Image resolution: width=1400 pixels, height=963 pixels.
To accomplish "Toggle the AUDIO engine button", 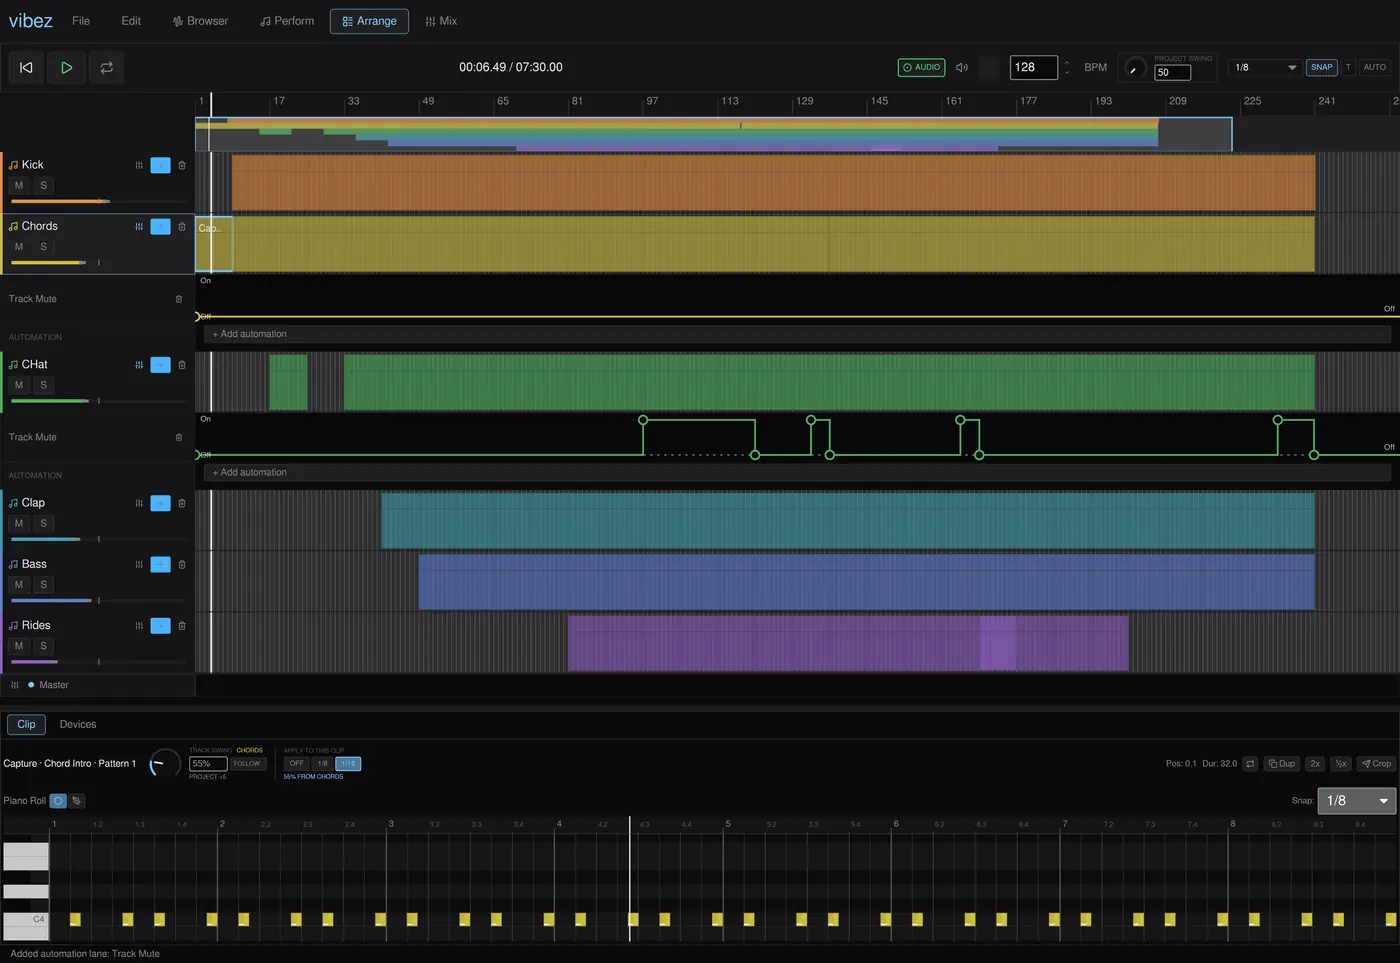I will click(921, 68).
